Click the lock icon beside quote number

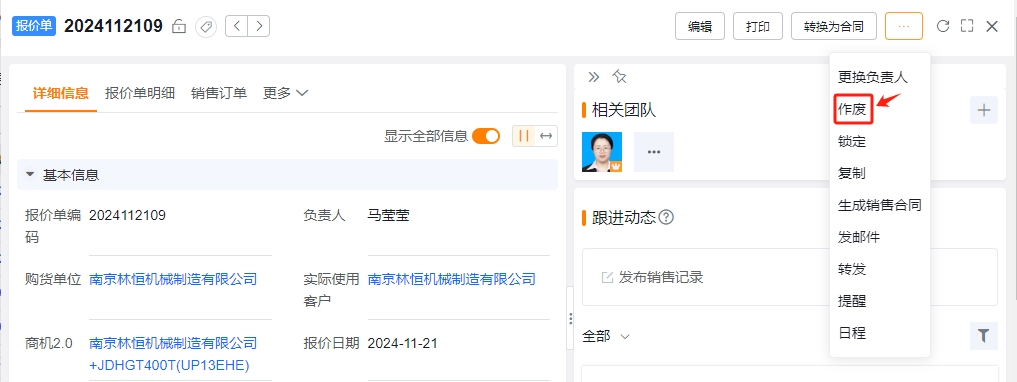179,27
